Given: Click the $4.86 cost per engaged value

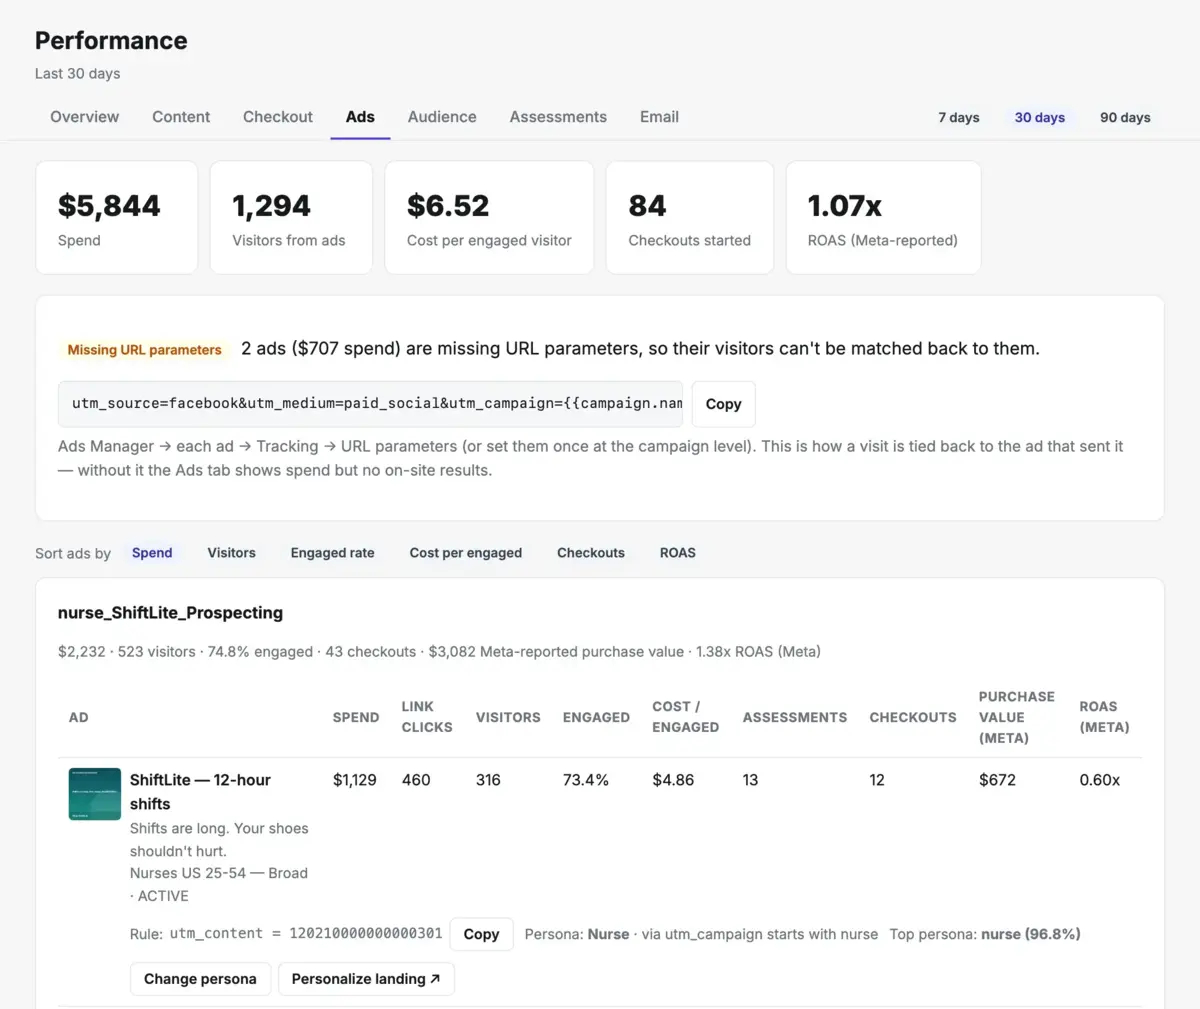Looking at the screenshot, I should (x=673, y=780).
